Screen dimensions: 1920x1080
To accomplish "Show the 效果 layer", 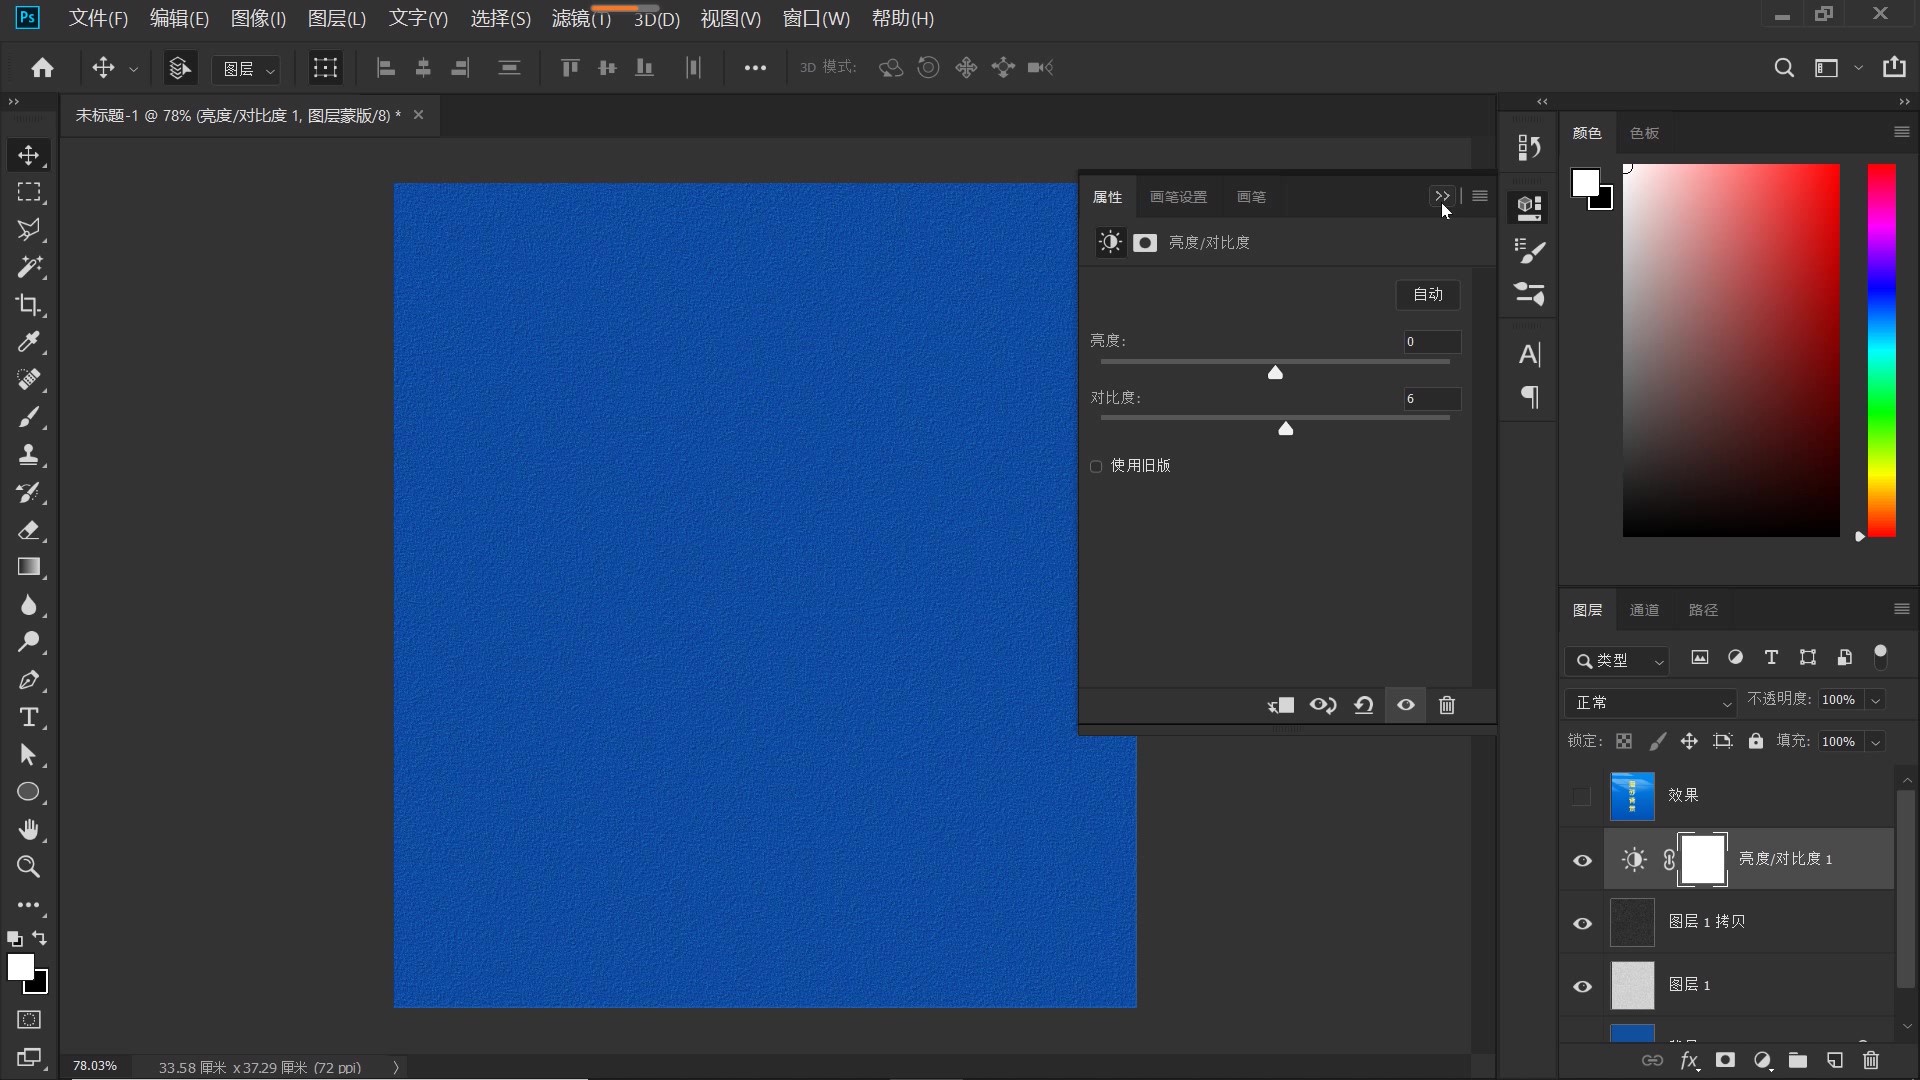I will pyautogui.click(x=1581, y=796).
